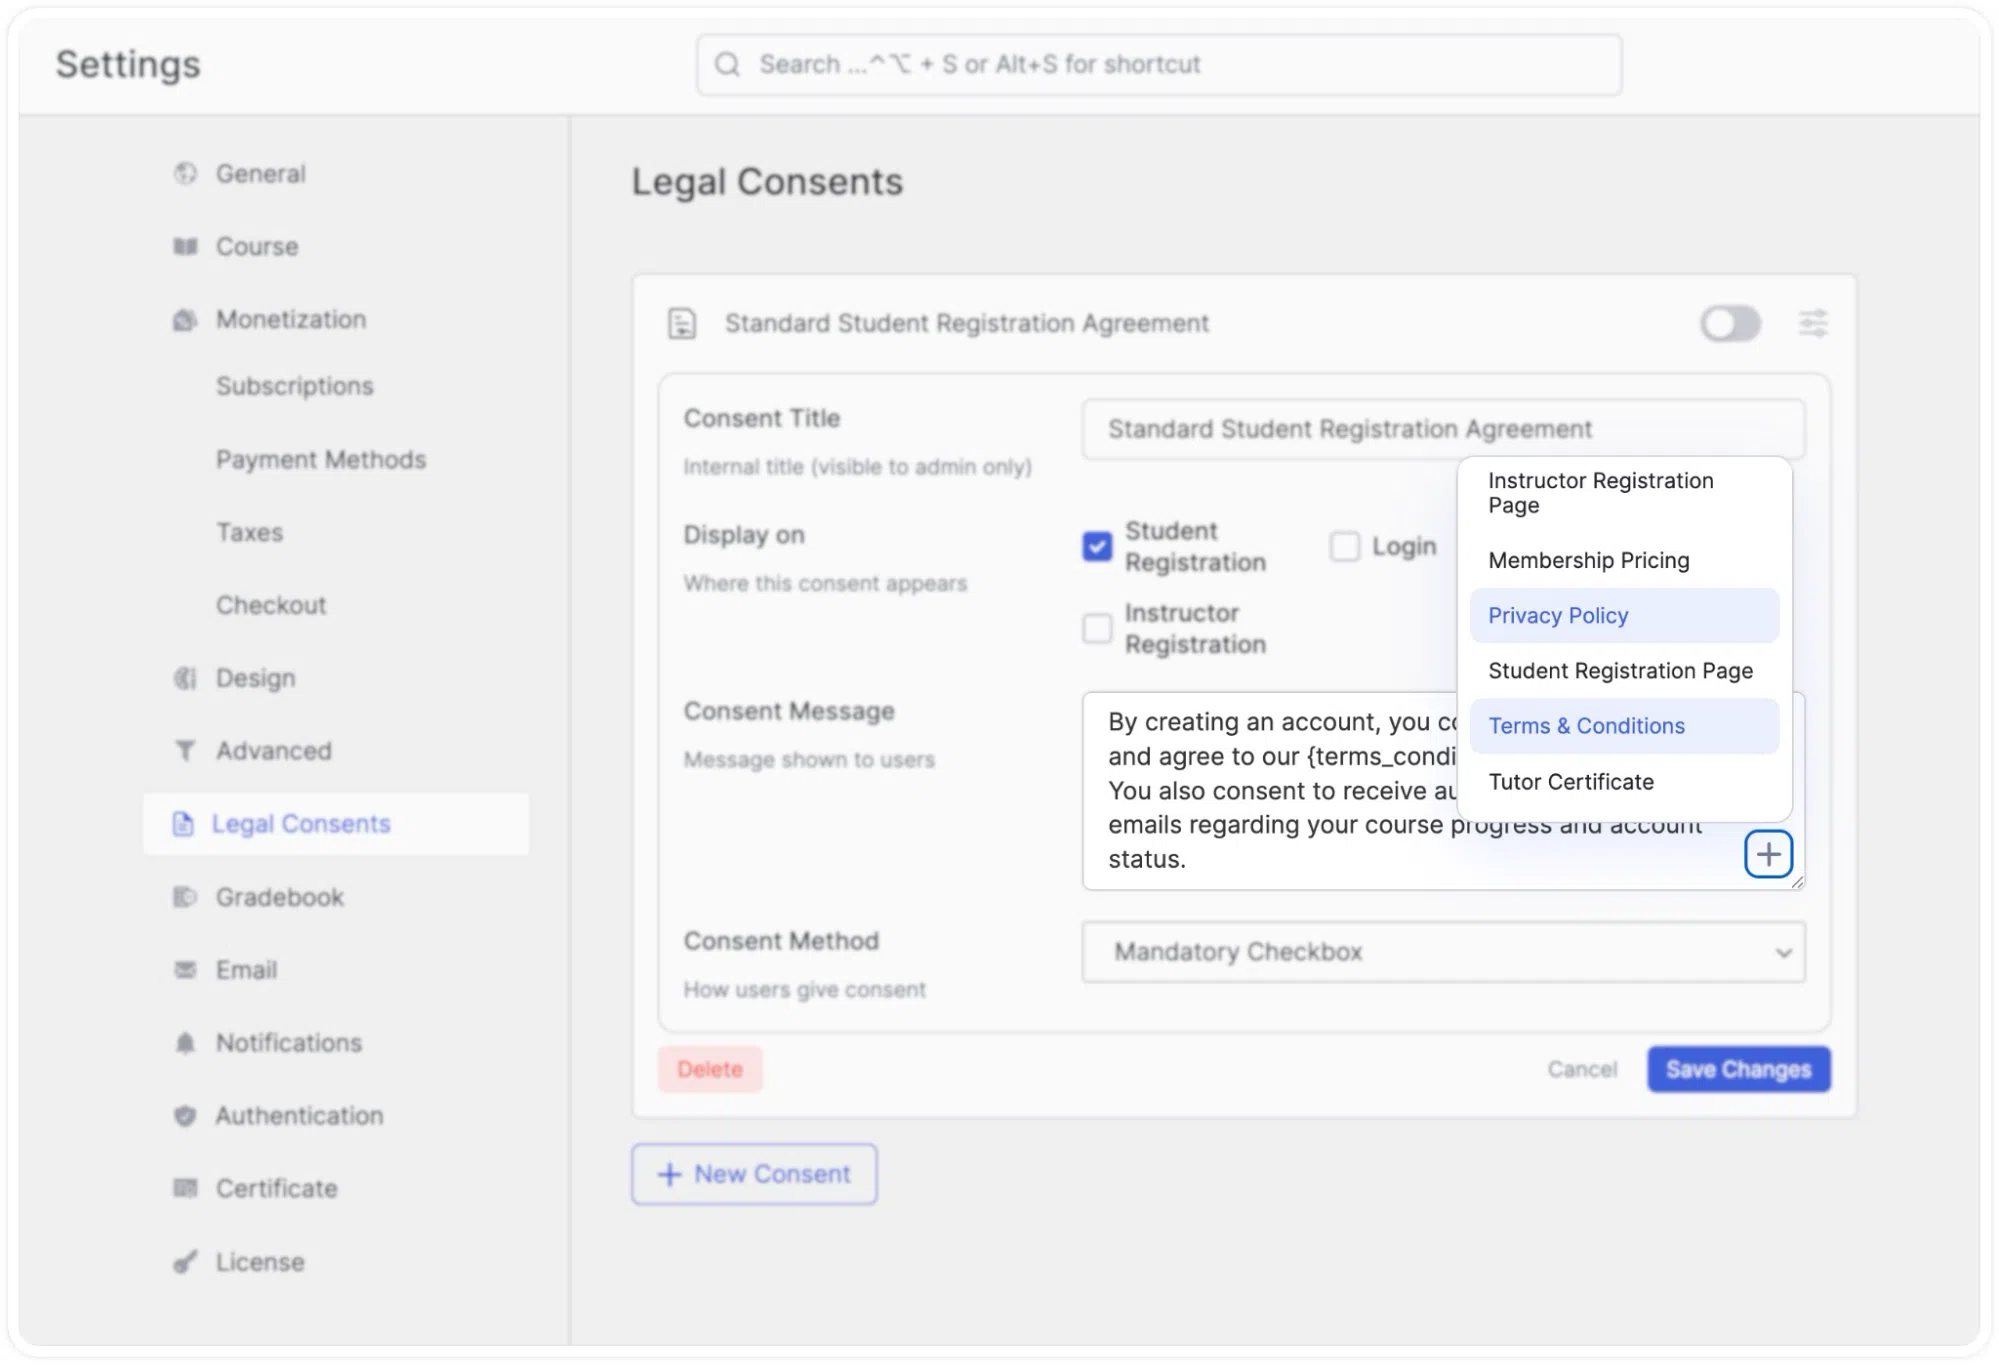Click the textarea resize handle corner

click(1797, 881)
